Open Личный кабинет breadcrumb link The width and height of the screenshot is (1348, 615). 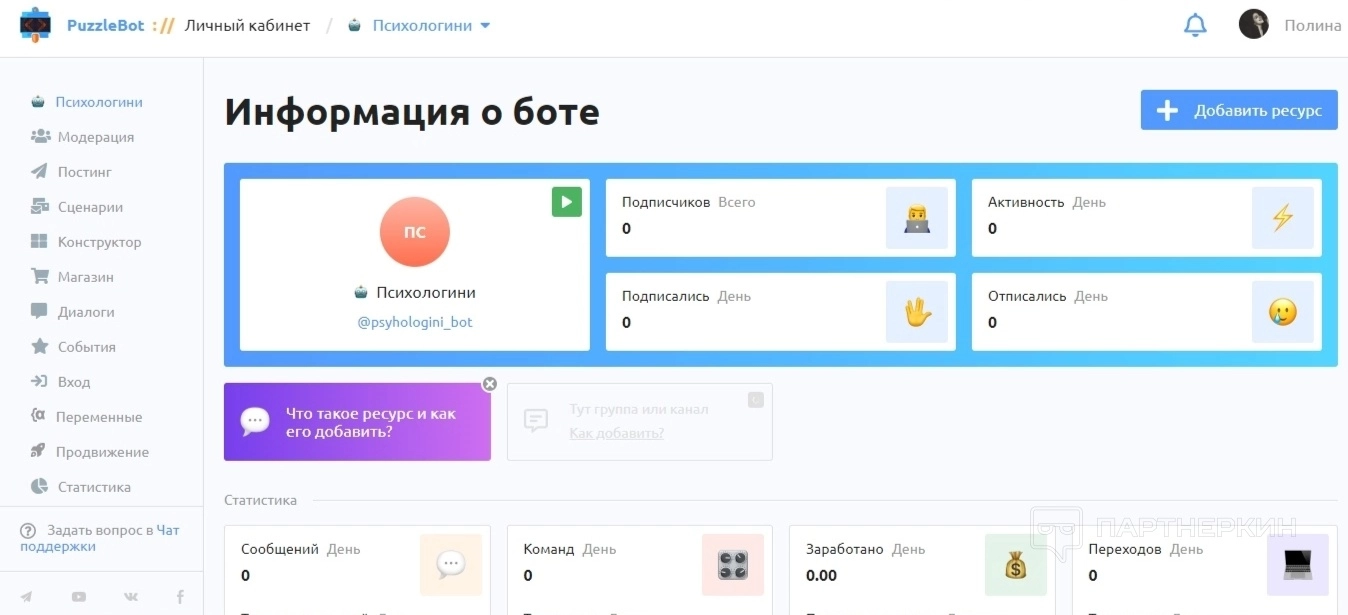coord(247,26)
